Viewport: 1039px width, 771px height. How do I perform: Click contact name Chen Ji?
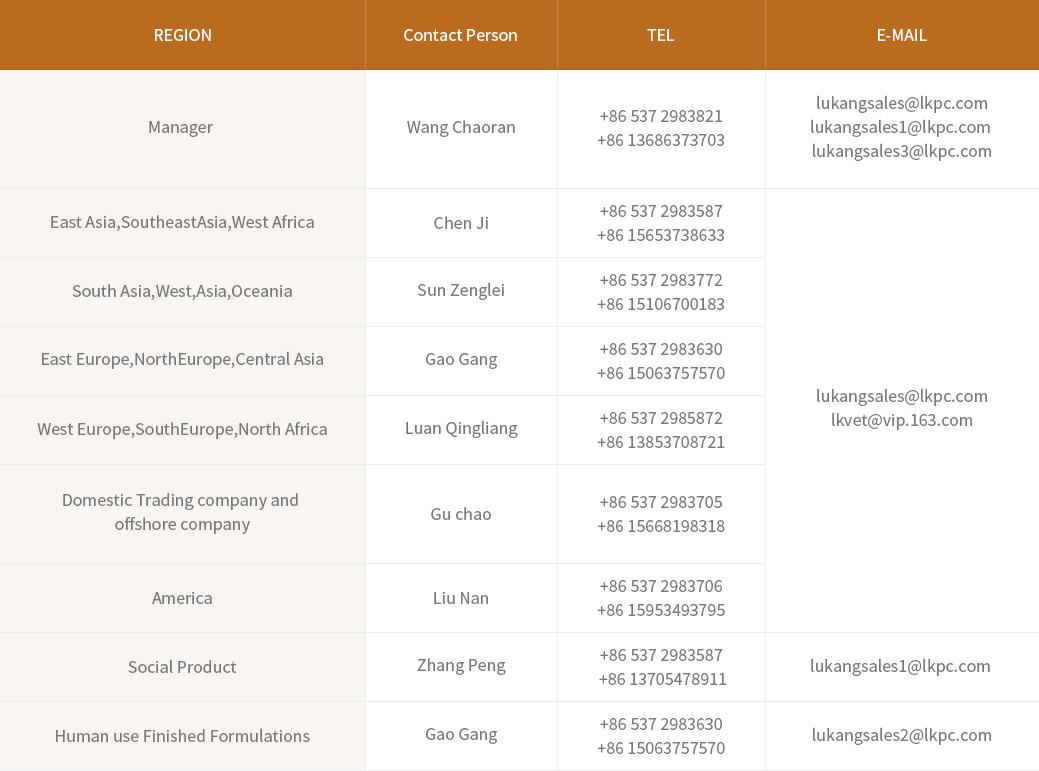[x=461, y=223]
